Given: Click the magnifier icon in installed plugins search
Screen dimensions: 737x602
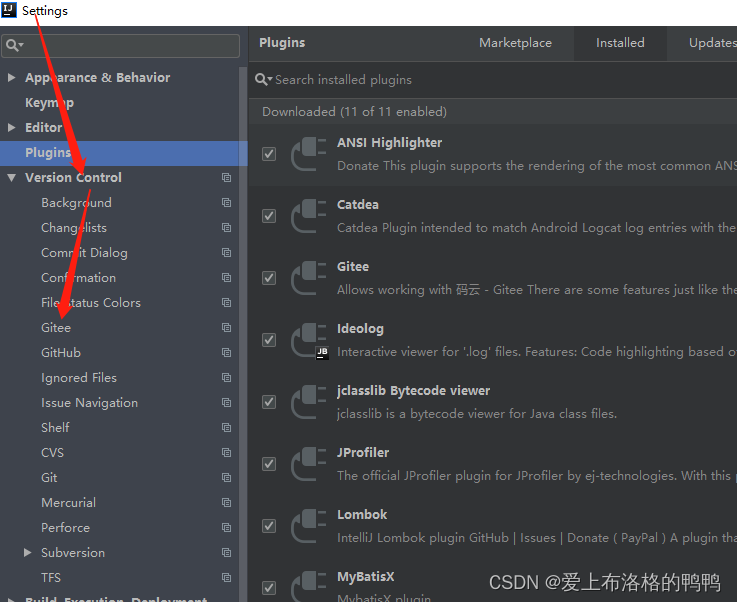Looking at the screenshot, I should 263,79.
